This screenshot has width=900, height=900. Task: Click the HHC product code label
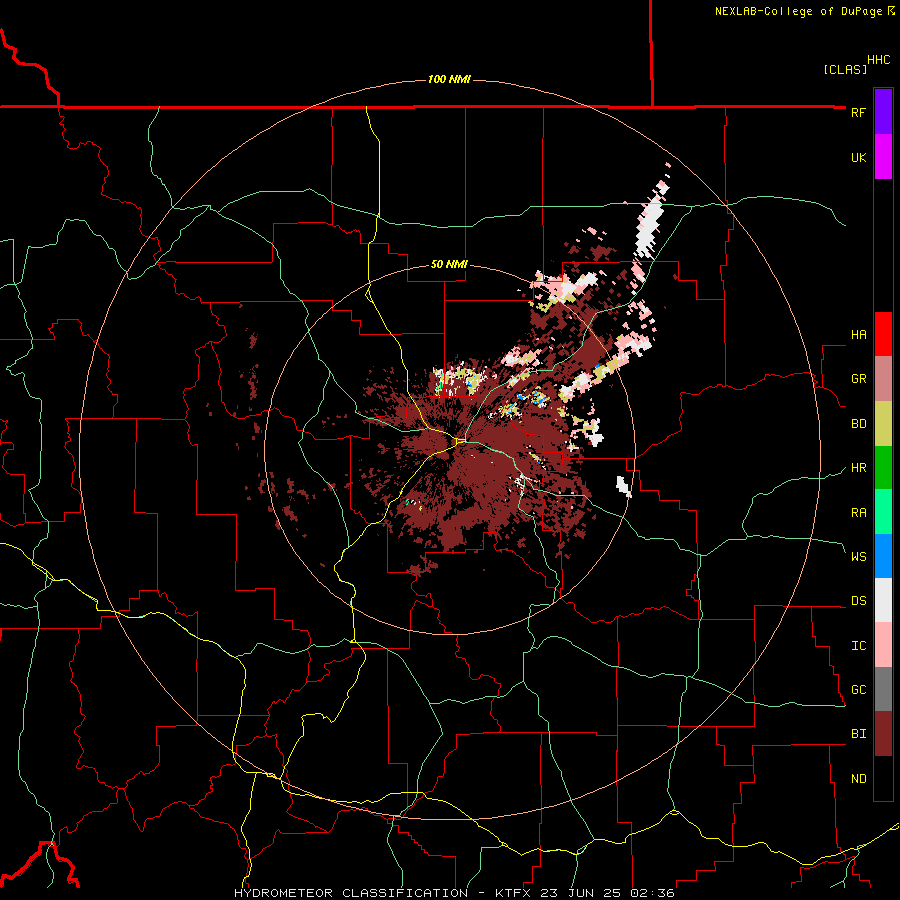click(x=878, y=60)
